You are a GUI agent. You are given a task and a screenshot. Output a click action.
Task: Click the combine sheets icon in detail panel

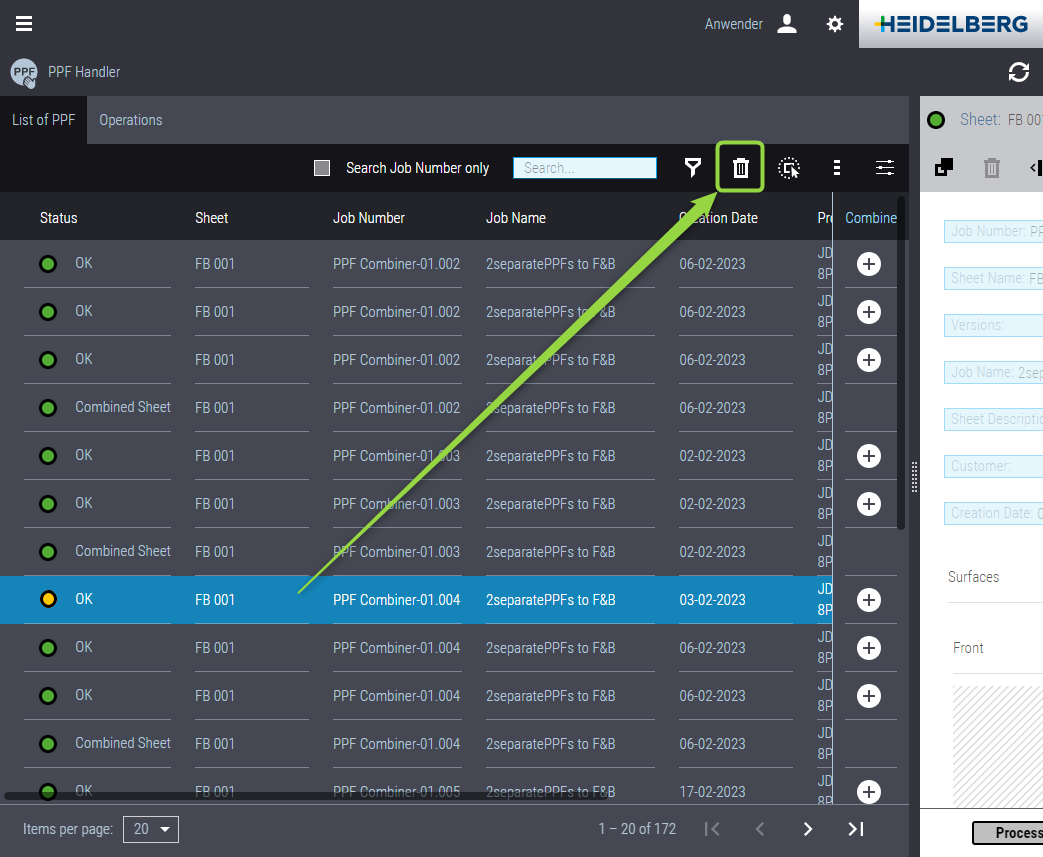[944, 168]
